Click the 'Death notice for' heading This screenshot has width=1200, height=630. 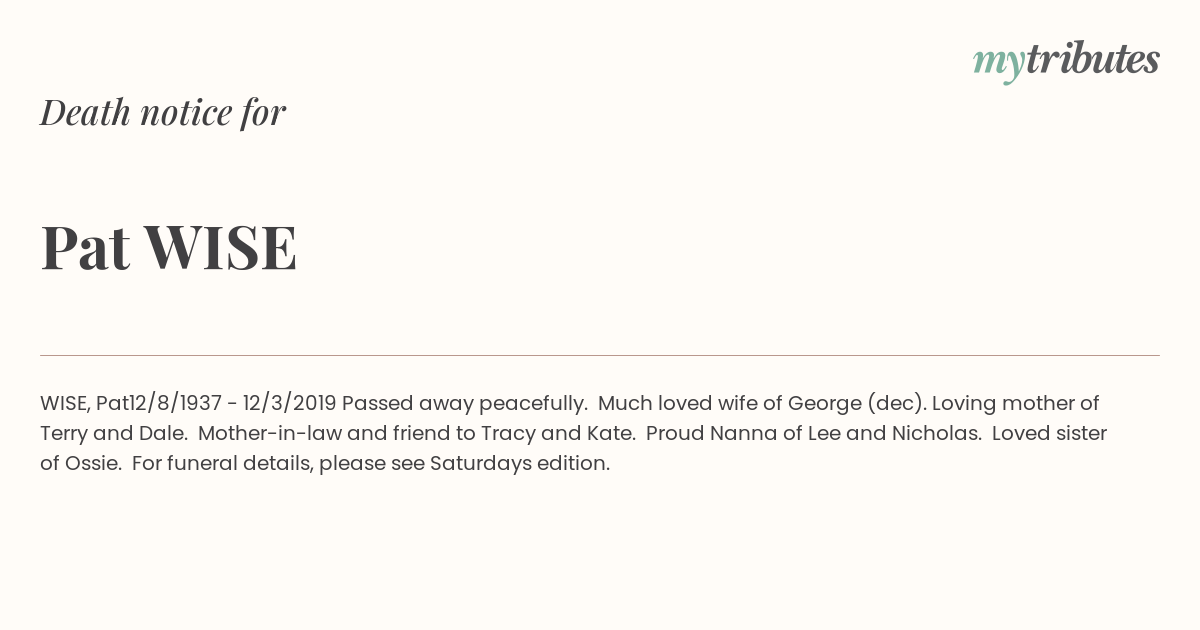tap(163, 112)
